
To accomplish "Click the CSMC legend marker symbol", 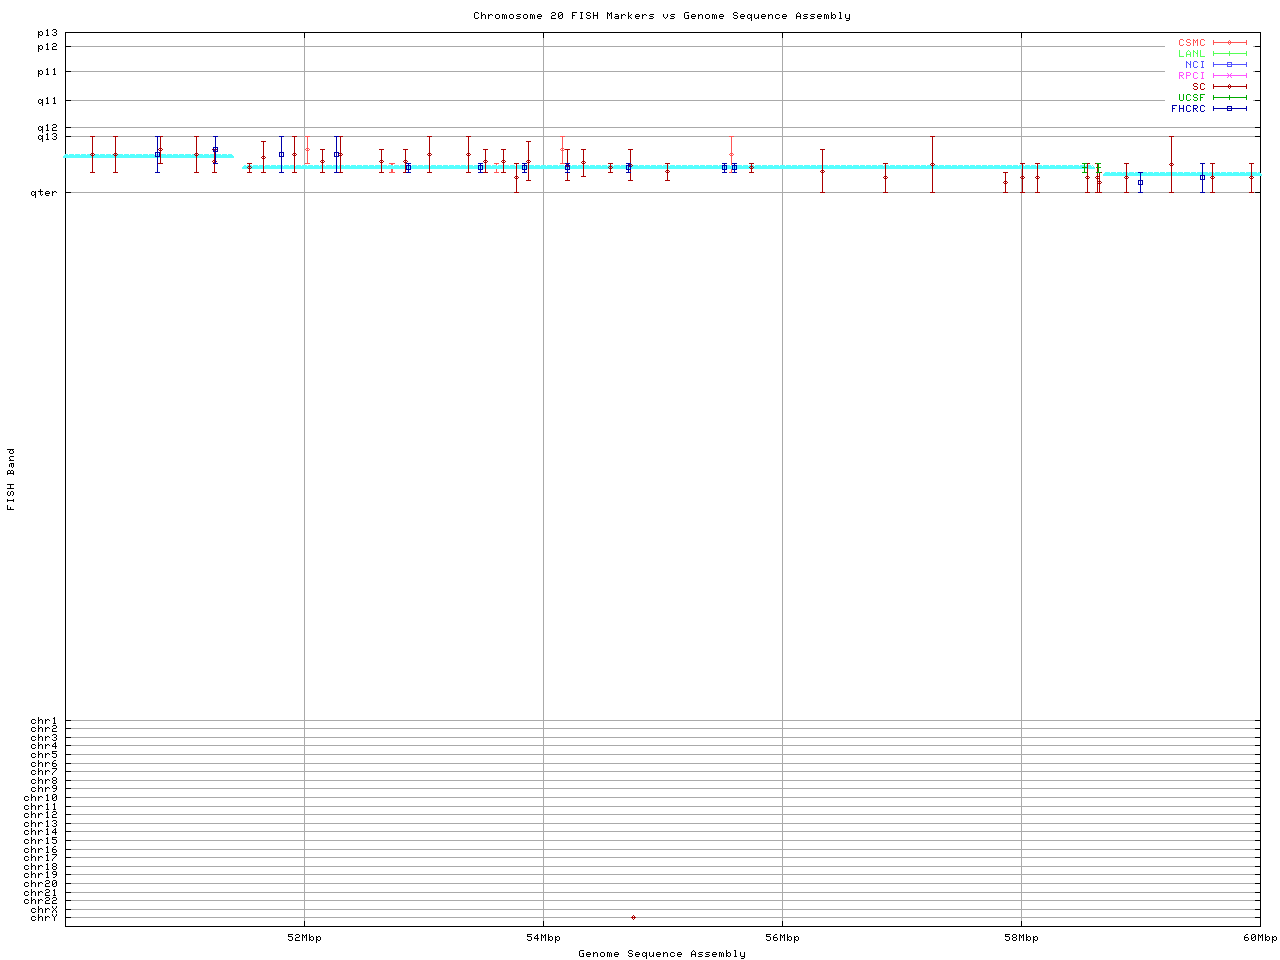I will point(1229,43).
